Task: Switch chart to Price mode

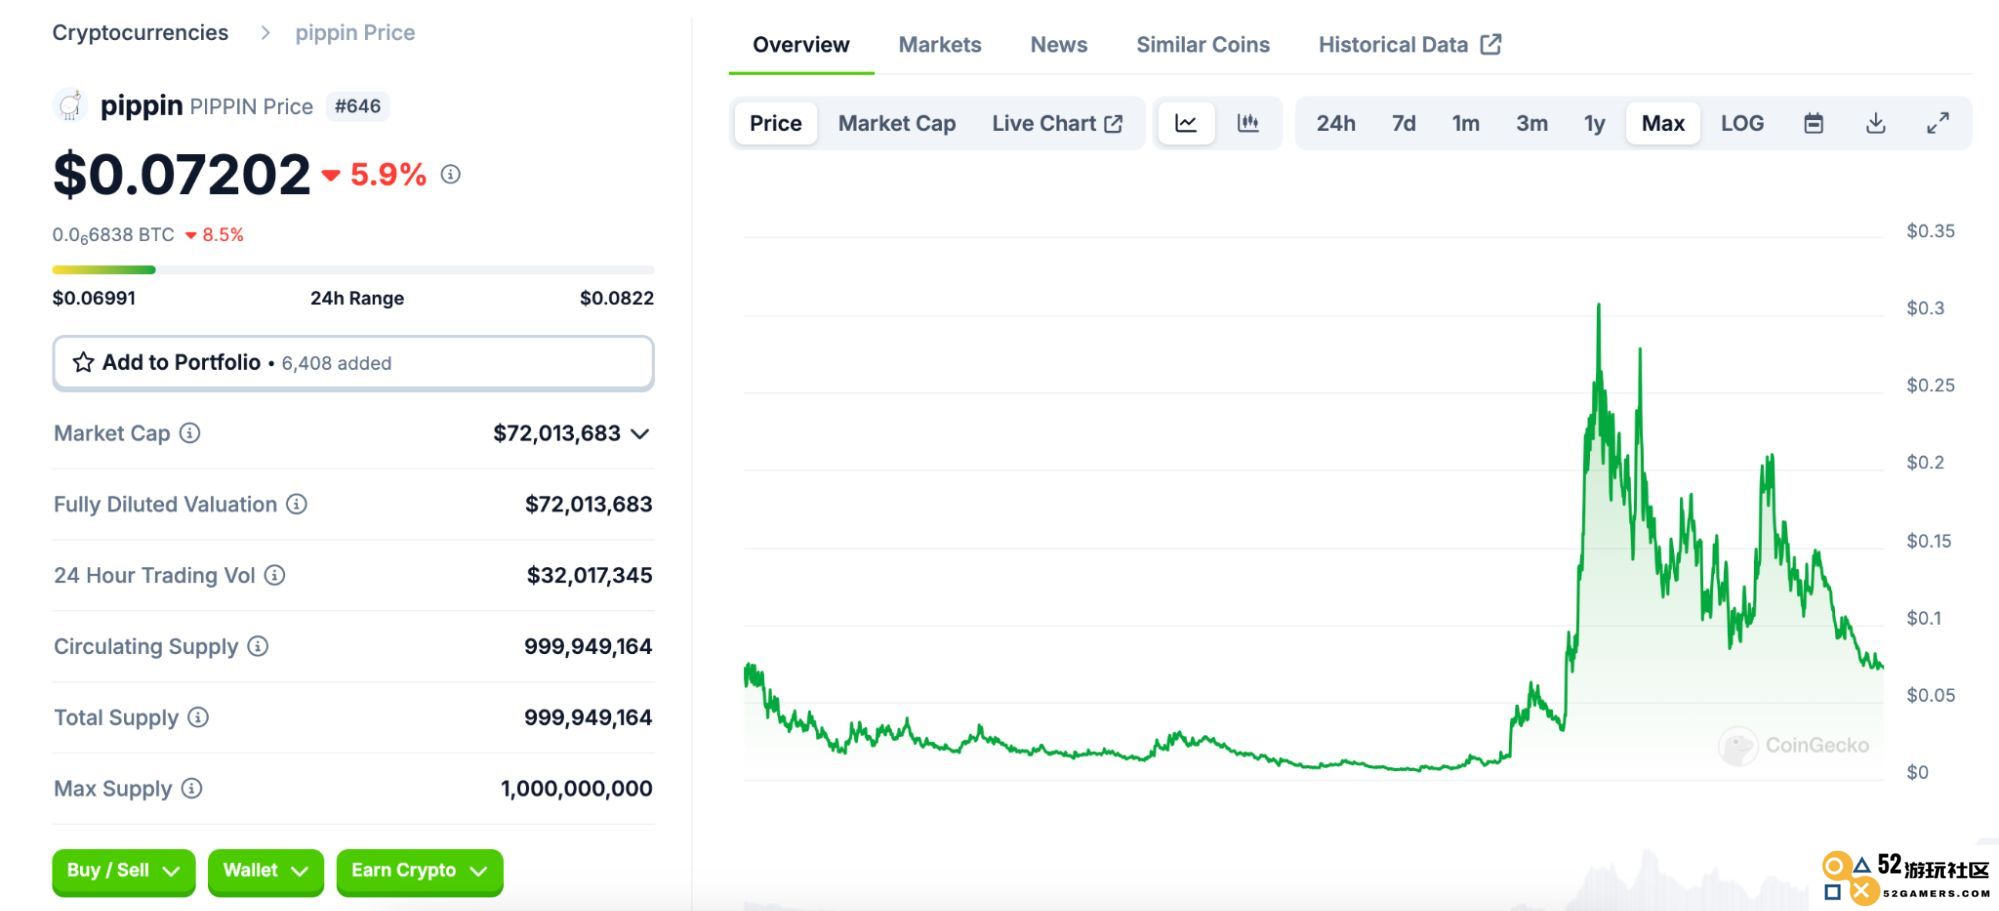Action: [x=776, y=123]
